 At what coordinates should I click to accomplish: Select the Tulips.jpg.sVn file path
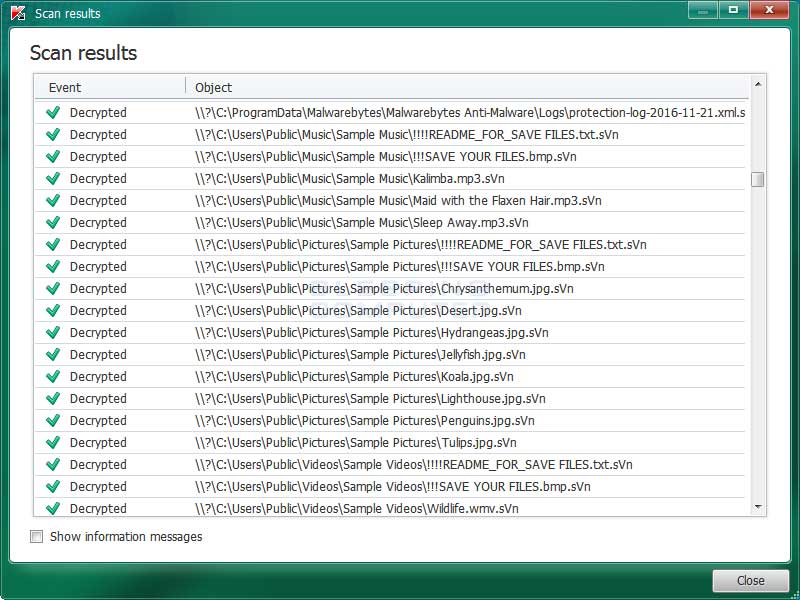[356, 442]
